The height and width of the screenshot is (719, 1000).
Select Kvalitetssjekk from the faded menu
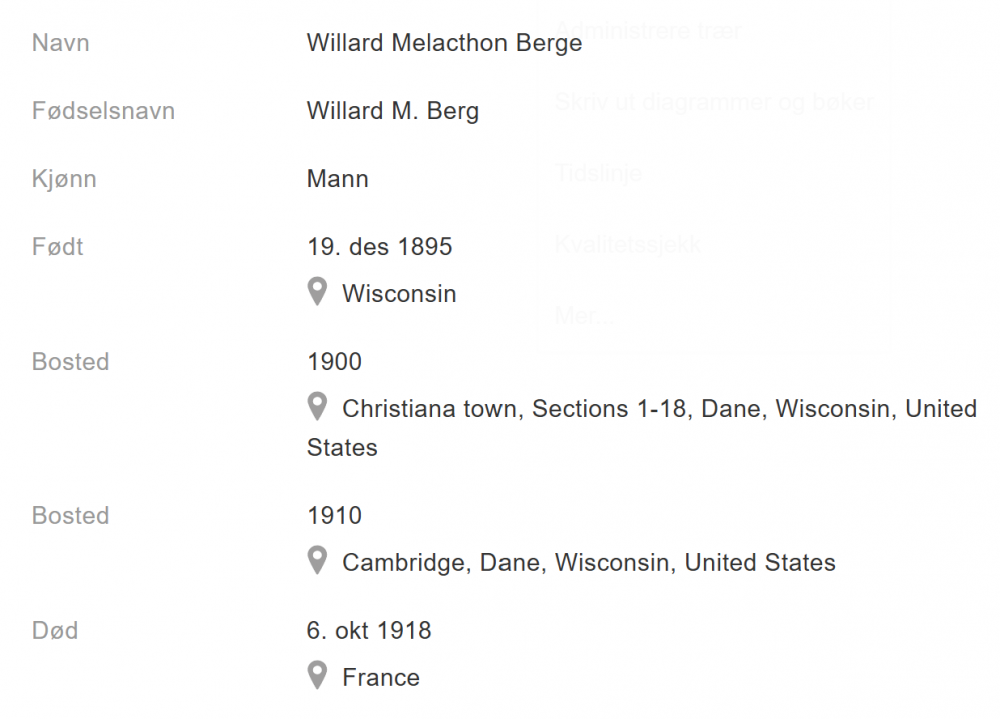point(628,245)
